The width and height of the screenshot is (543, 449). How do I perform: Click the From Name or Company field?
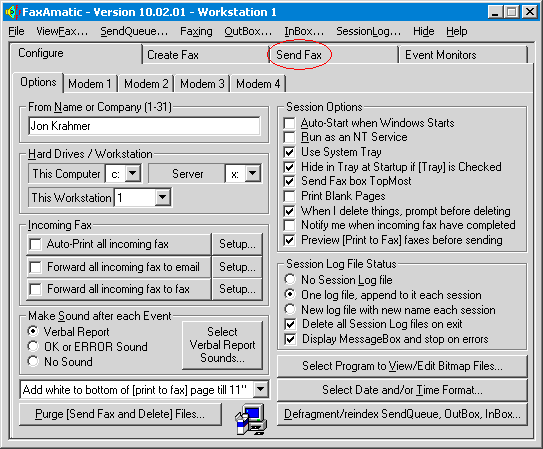pyautogui.click(x=144, y=126)
